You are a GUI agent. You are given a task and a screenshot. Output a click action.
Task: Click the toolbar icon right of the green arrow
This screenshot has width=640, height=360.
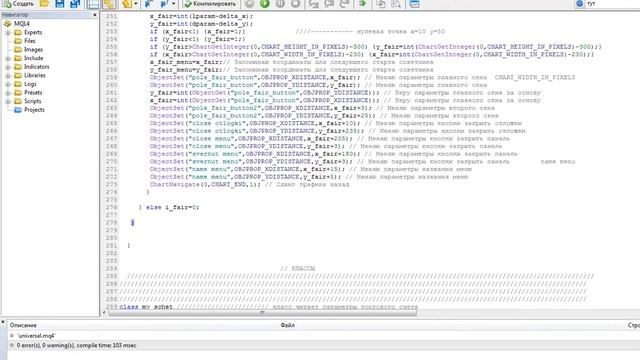click(x=380, y=4)
